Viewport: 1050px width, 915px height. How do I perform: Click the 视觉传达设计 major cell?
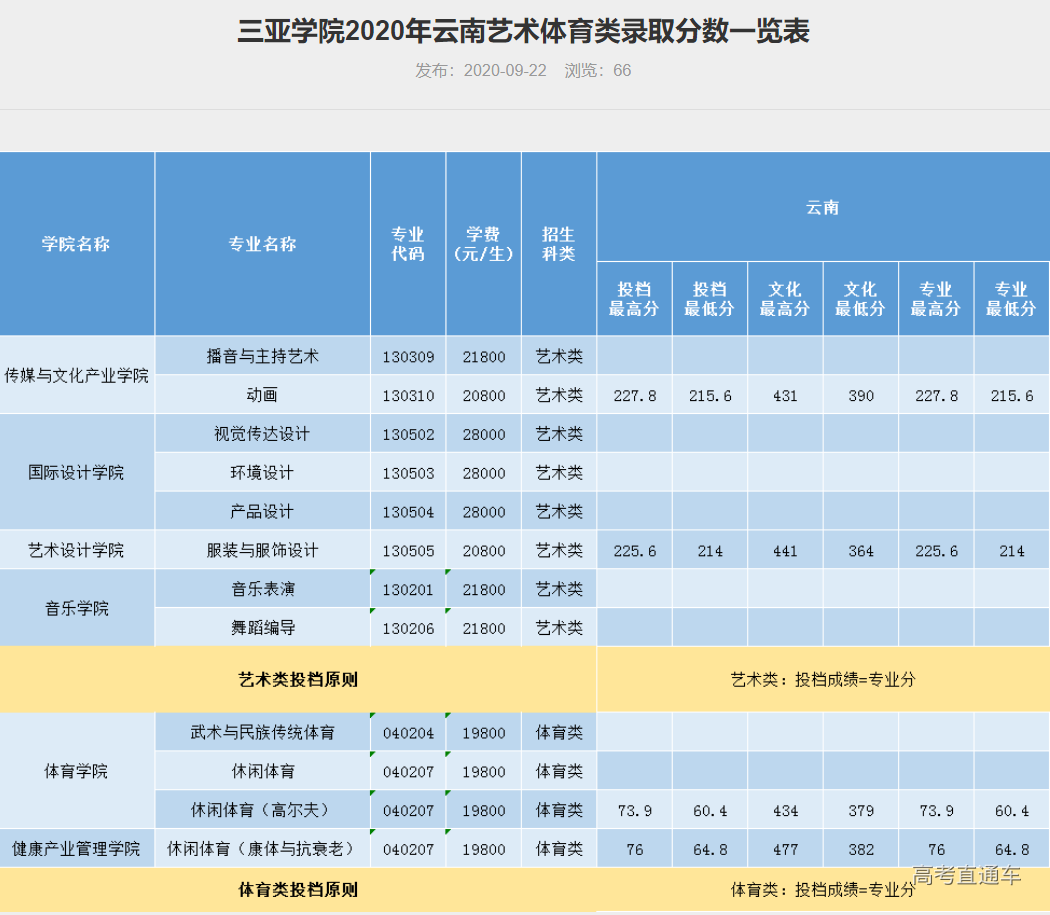click(262, 433)
